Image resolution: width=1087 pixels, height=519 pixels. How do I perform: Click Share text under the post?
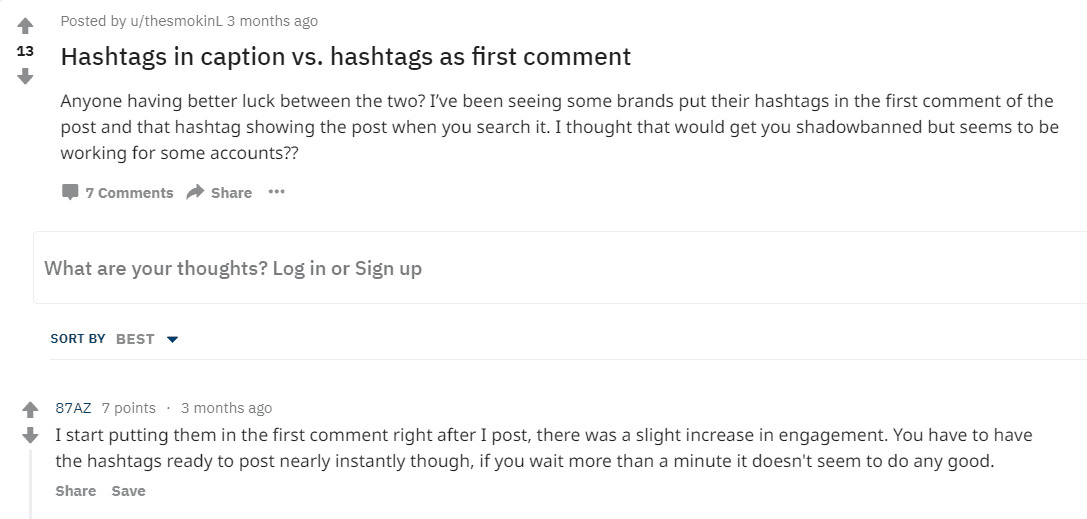(x=231, y=193)
